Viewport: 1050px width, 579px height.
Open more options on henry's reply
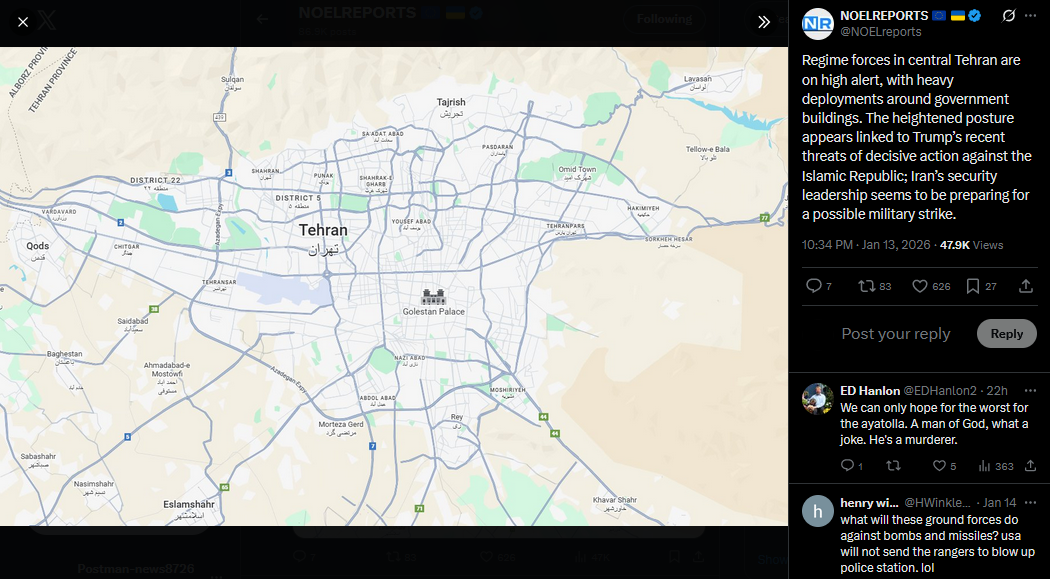point(1029,503)
